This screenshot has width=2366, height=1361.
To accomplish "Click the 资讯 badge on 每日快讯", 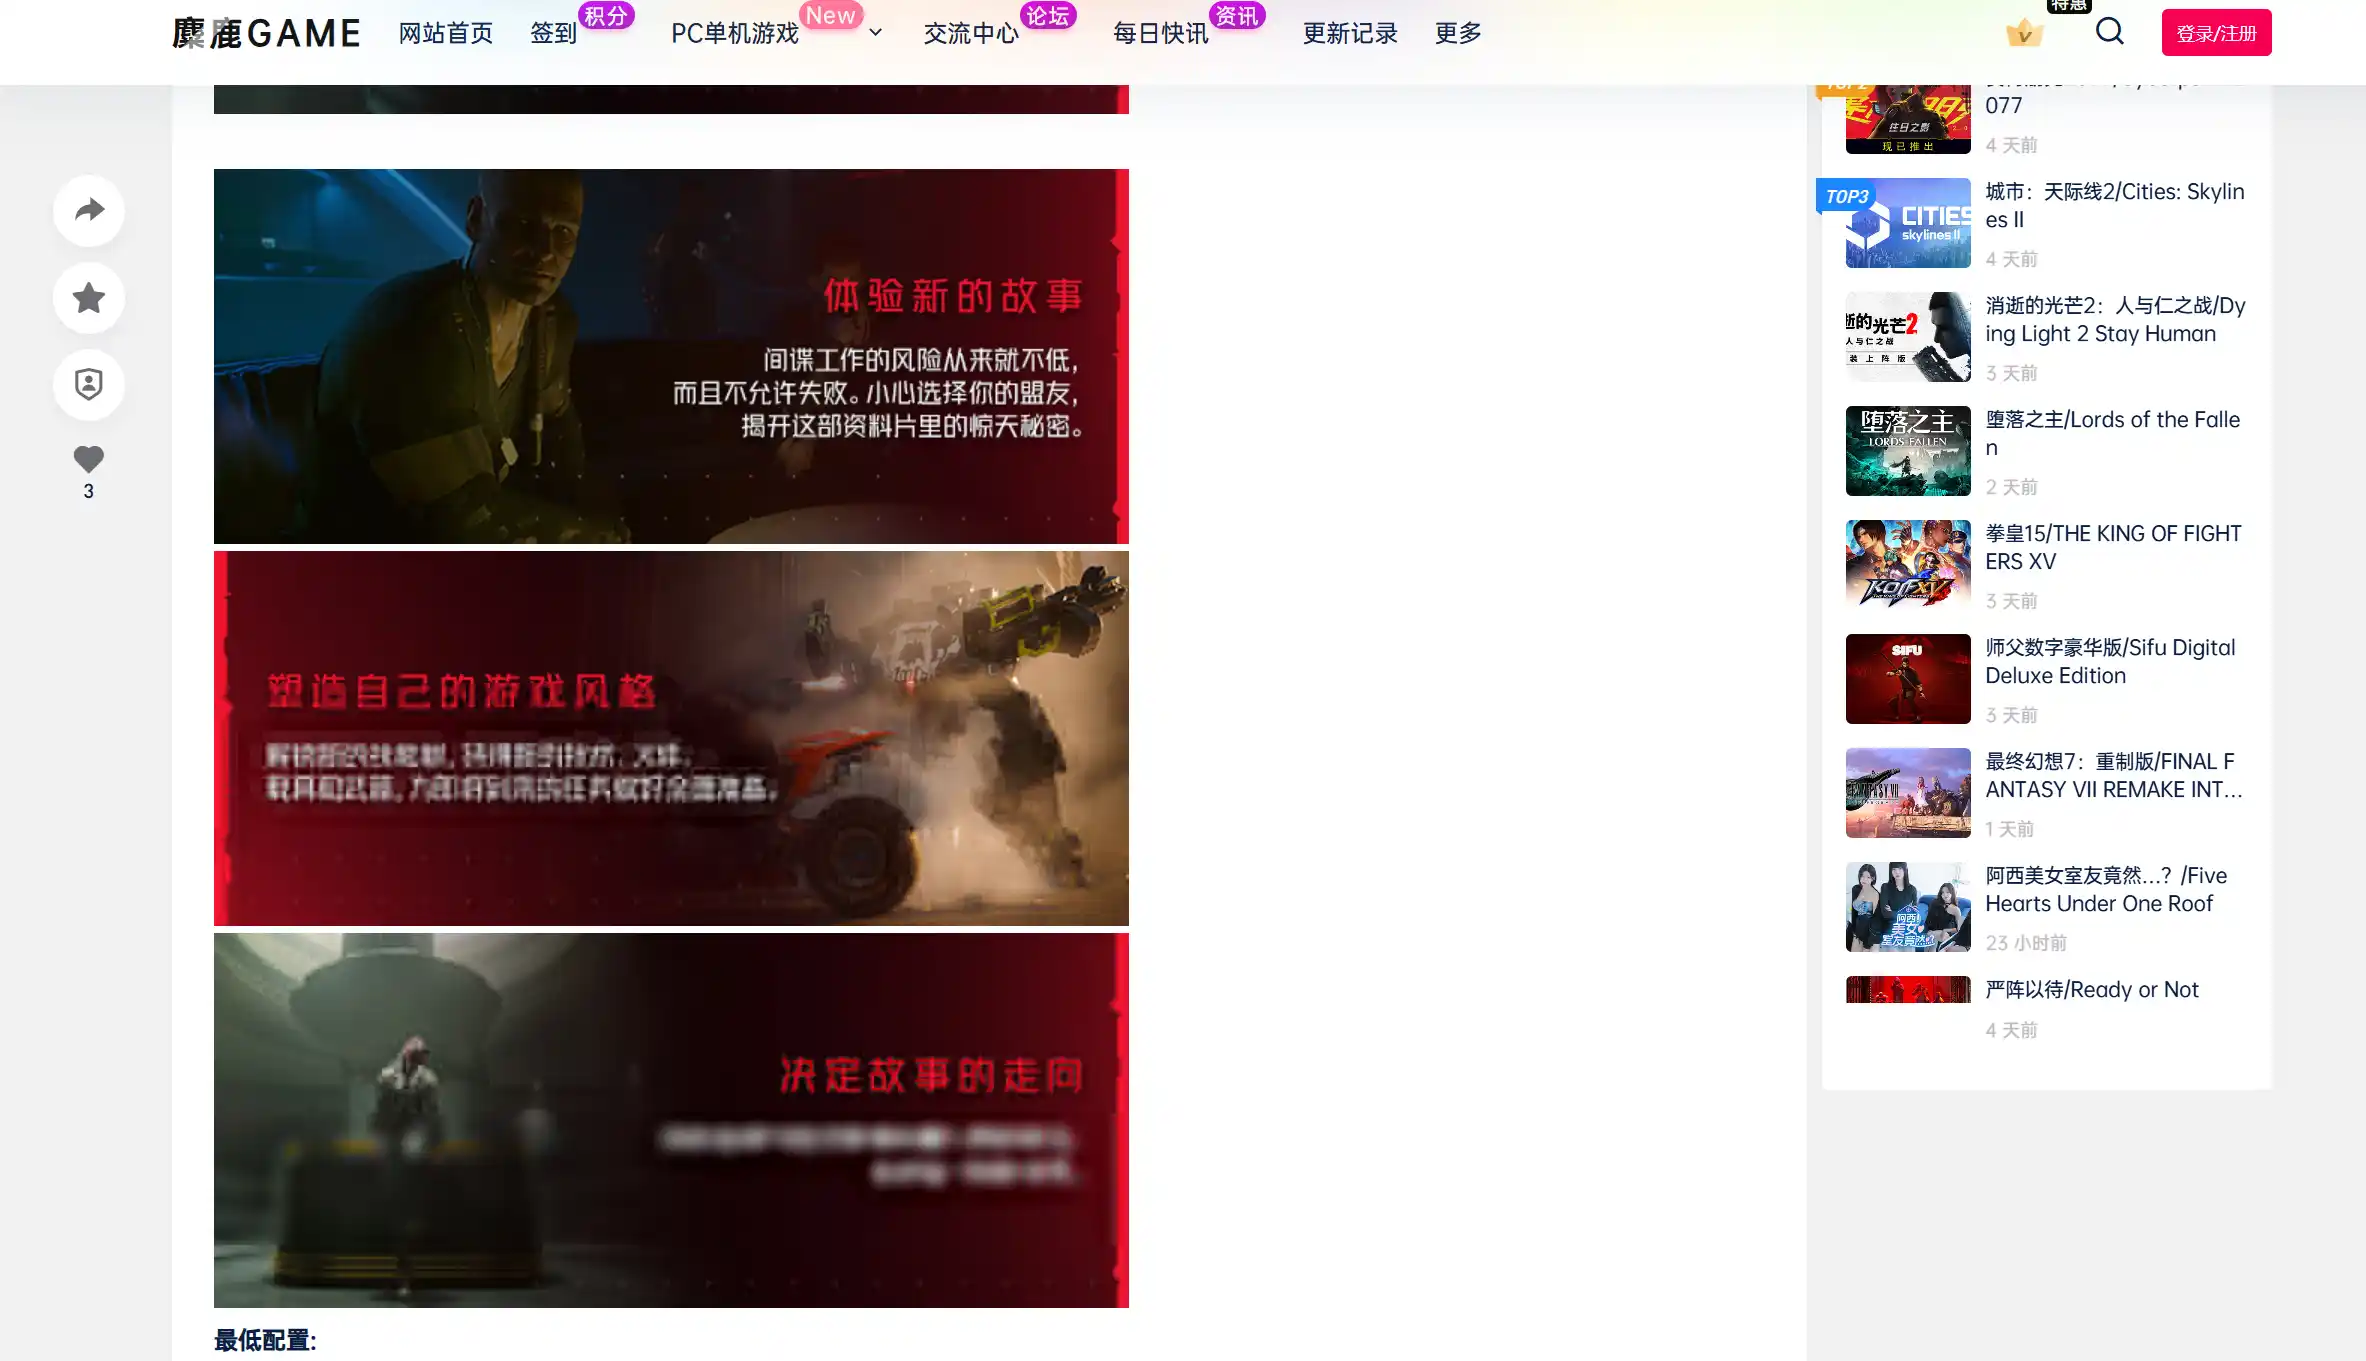I will coord(1237,15).
